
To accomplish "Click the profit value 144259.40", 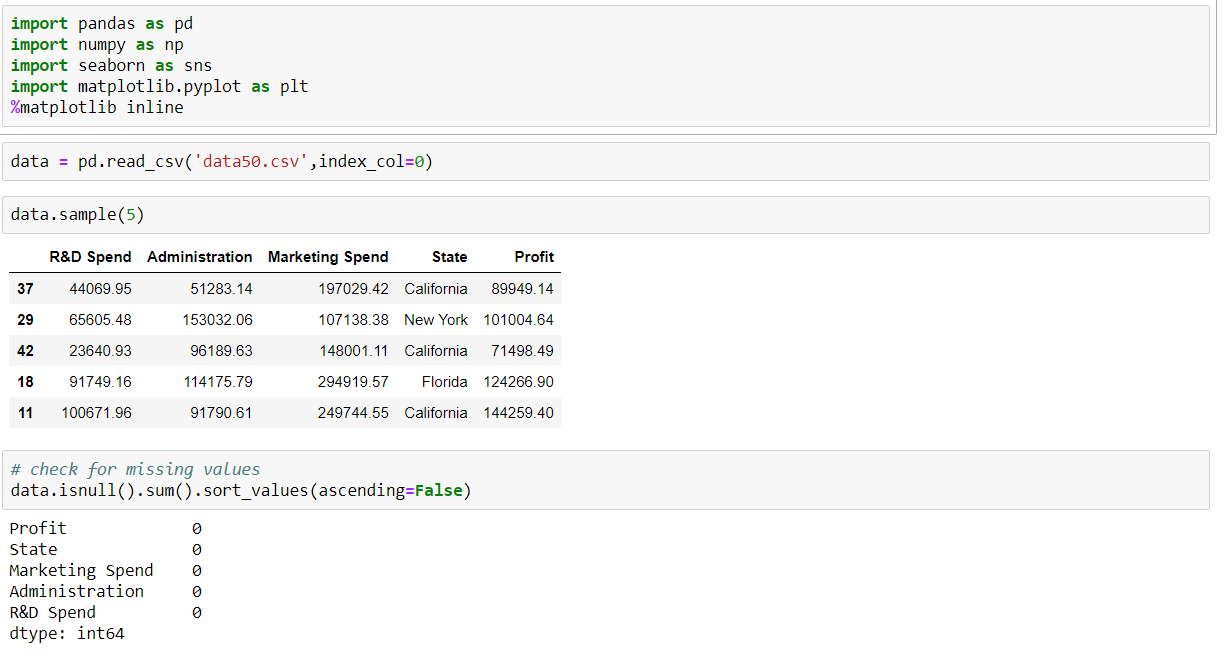I will (519, 413).
